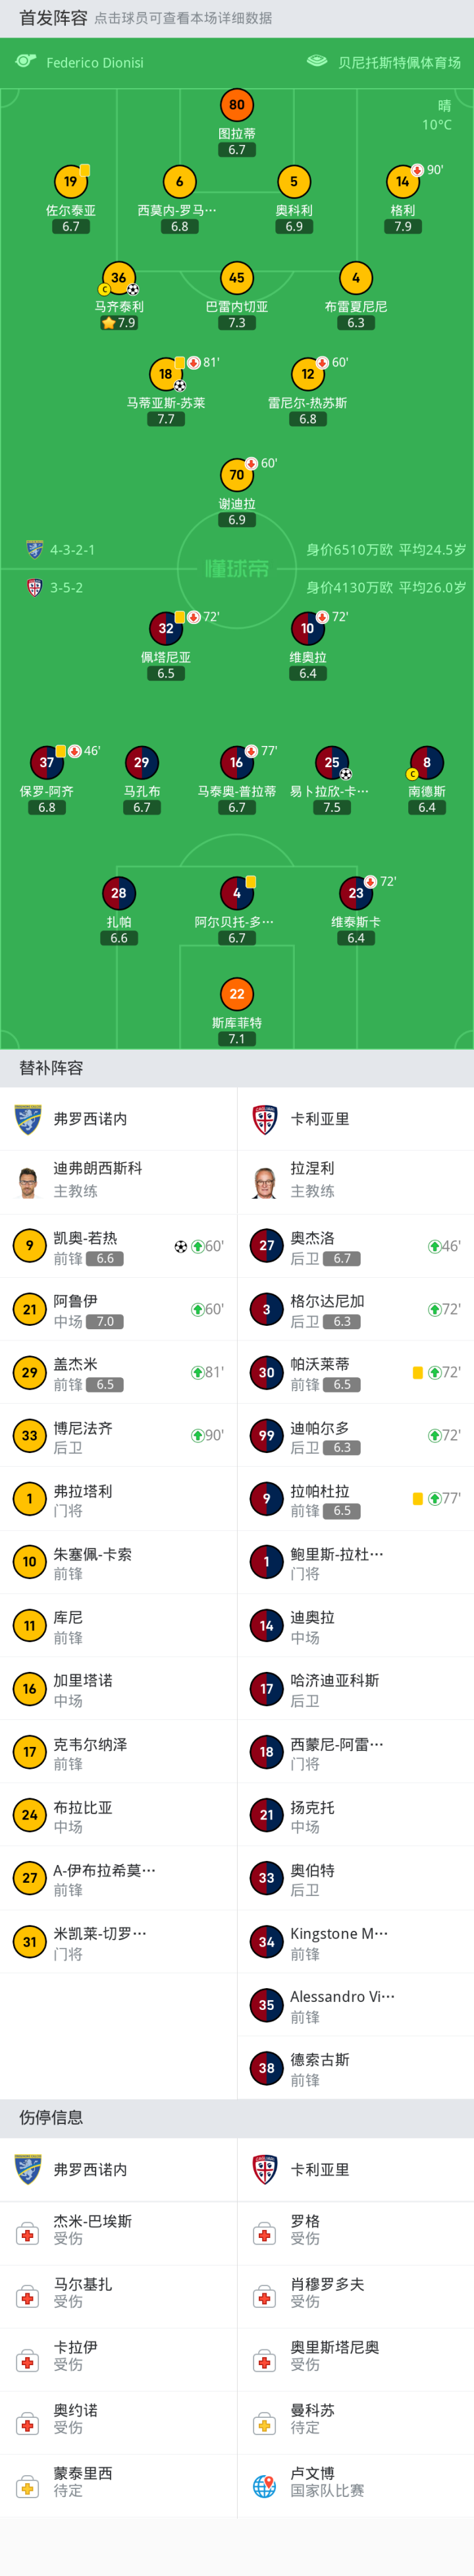This screenshot has width=474, height=2576.
Task: Select Cagliari goalkeeper 斯库菲特 number 22
Action: 237,994
